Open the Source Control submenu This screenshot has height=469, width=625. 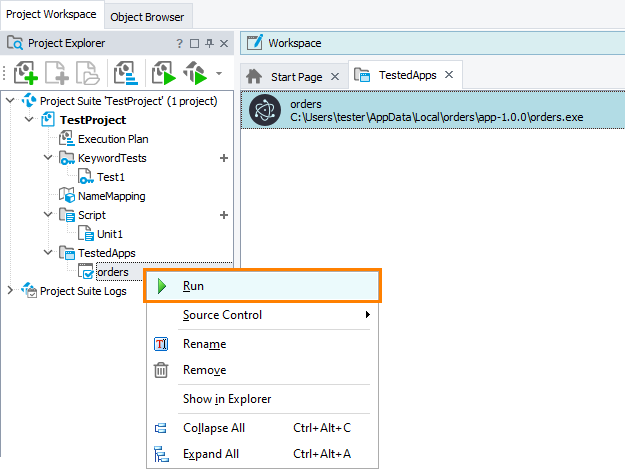[222, 315]
